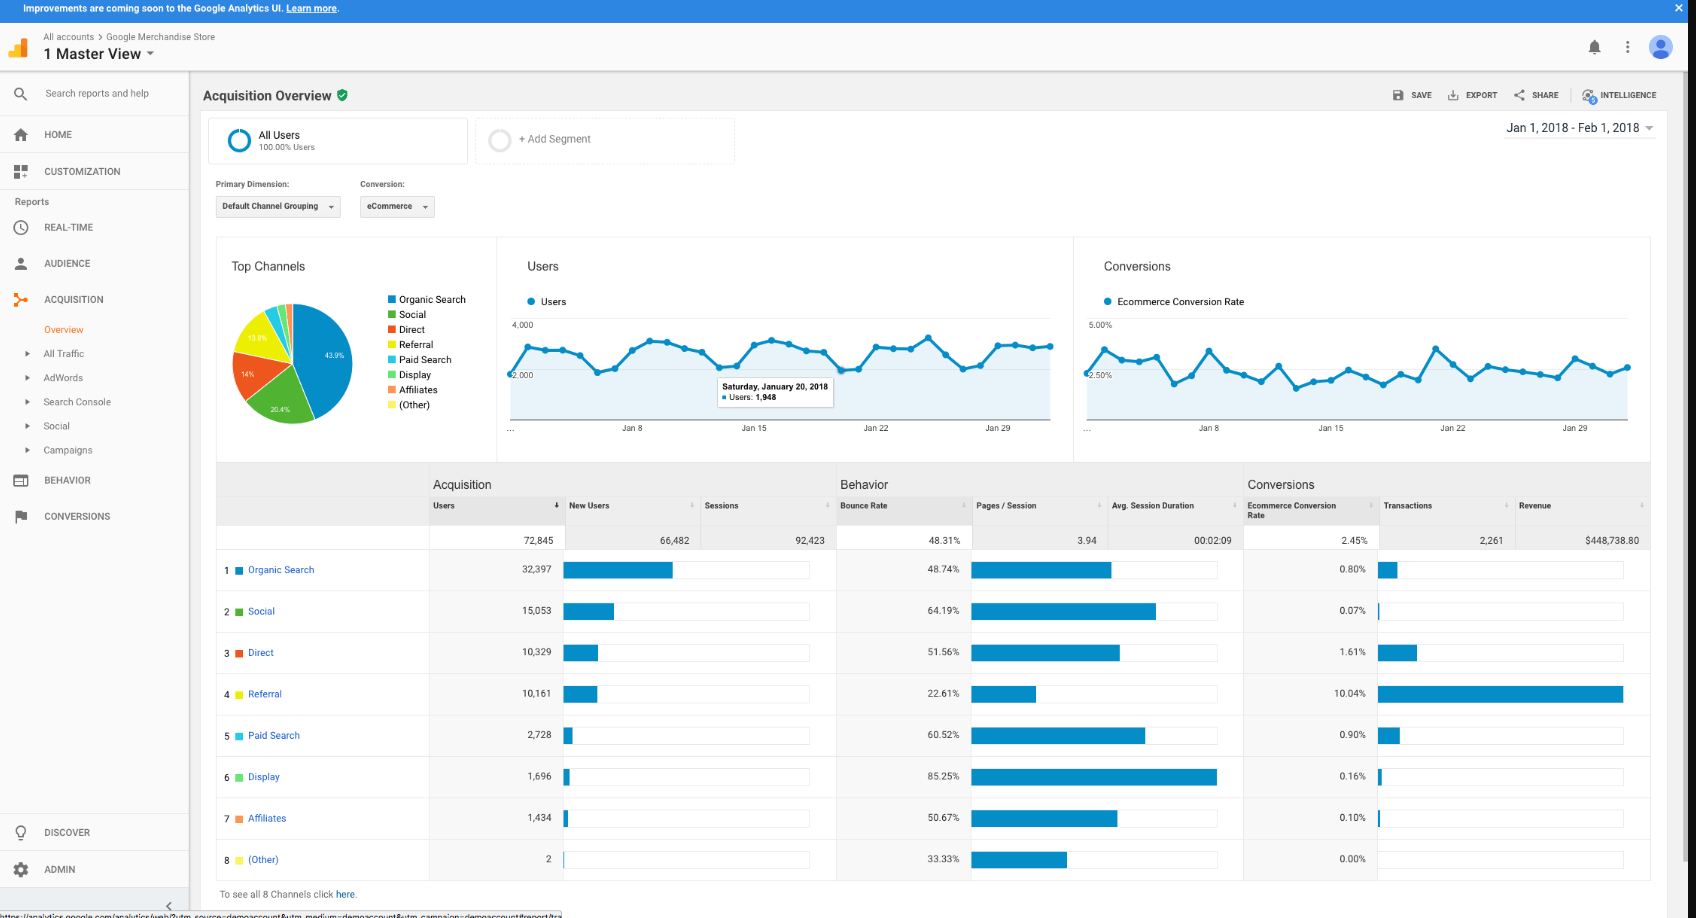Open the three-dot more options menu
1696x918 pixels.
1628,47
